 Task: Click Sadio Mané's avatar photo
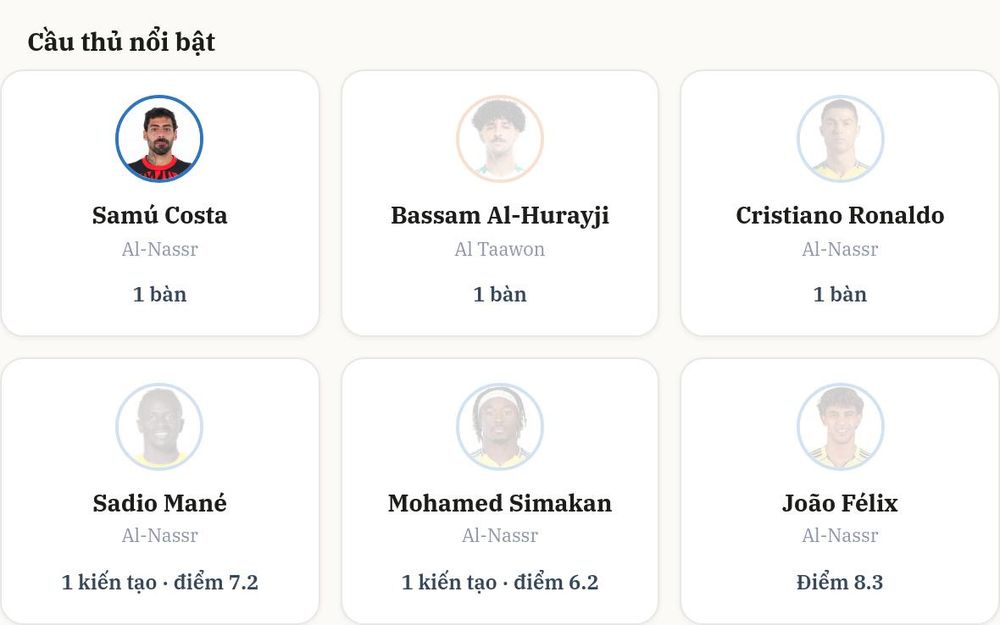[159, 426]
